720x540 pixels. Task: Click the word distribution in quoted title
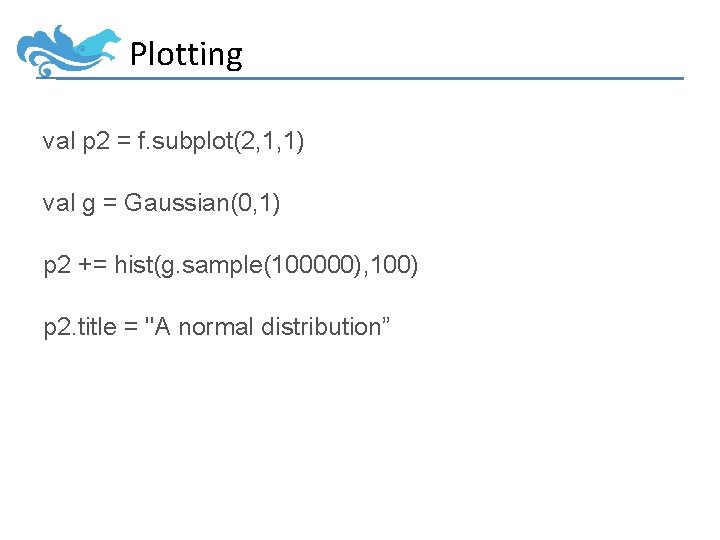pos(321,326)
